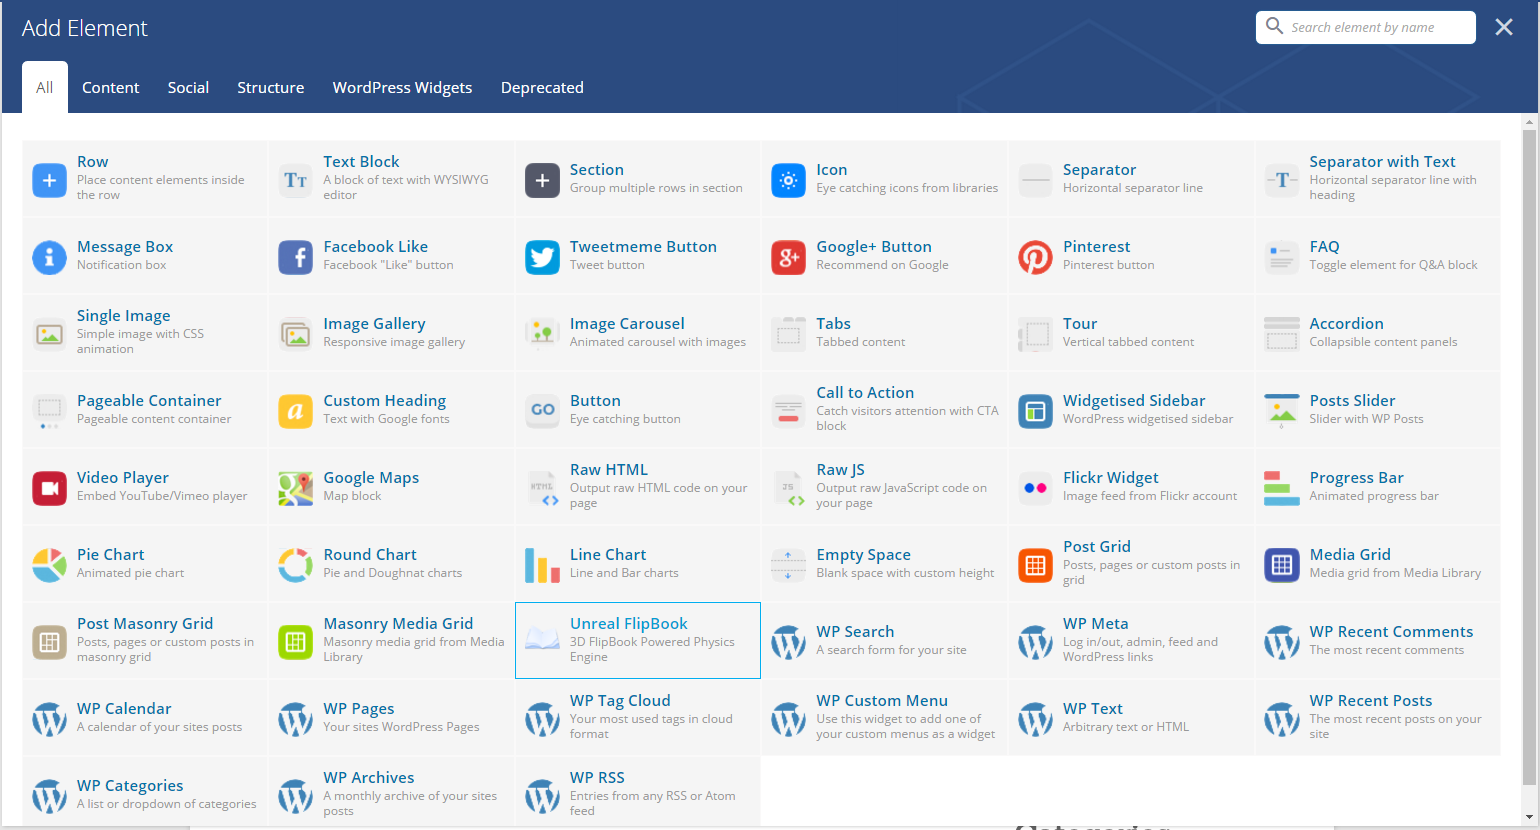
Task: Select the orange Post Grid icon
Action: (1035, 565)
